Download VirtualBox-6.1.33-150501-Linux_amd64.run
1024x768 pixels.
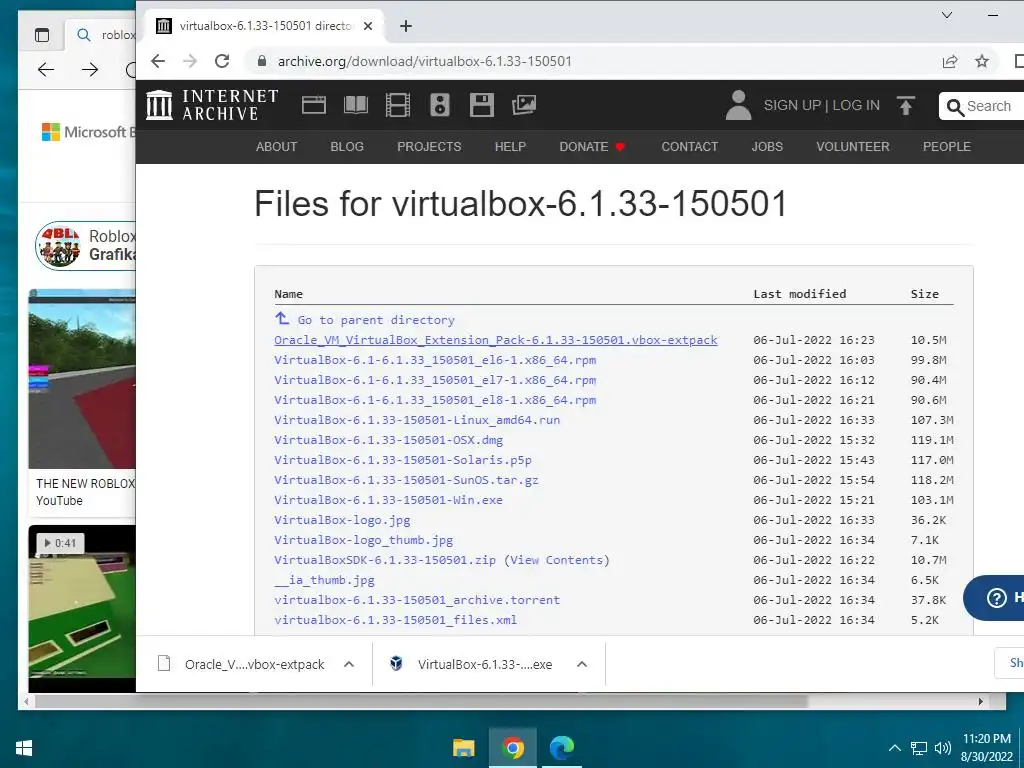tap(417, 419)
